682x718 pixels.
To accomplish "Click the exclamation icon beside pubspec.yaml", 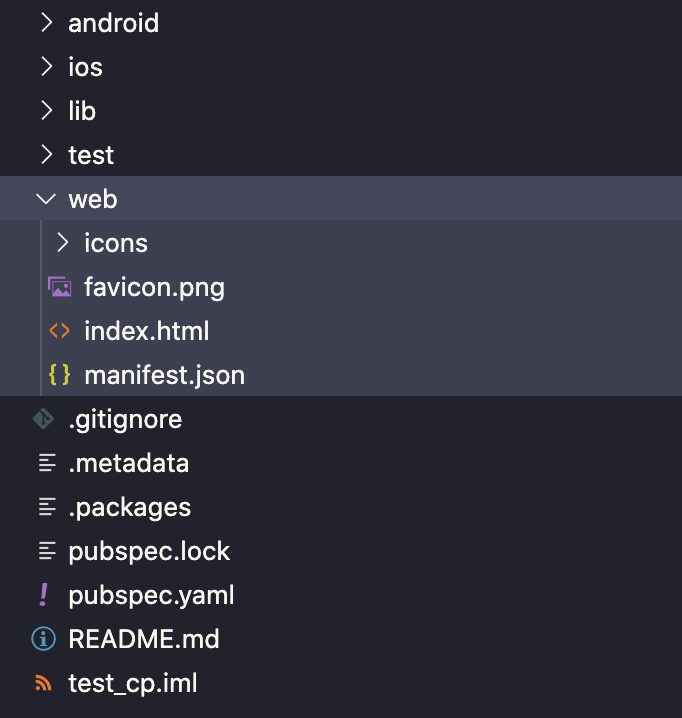I will pyautogui.click(x=44, y=595).
